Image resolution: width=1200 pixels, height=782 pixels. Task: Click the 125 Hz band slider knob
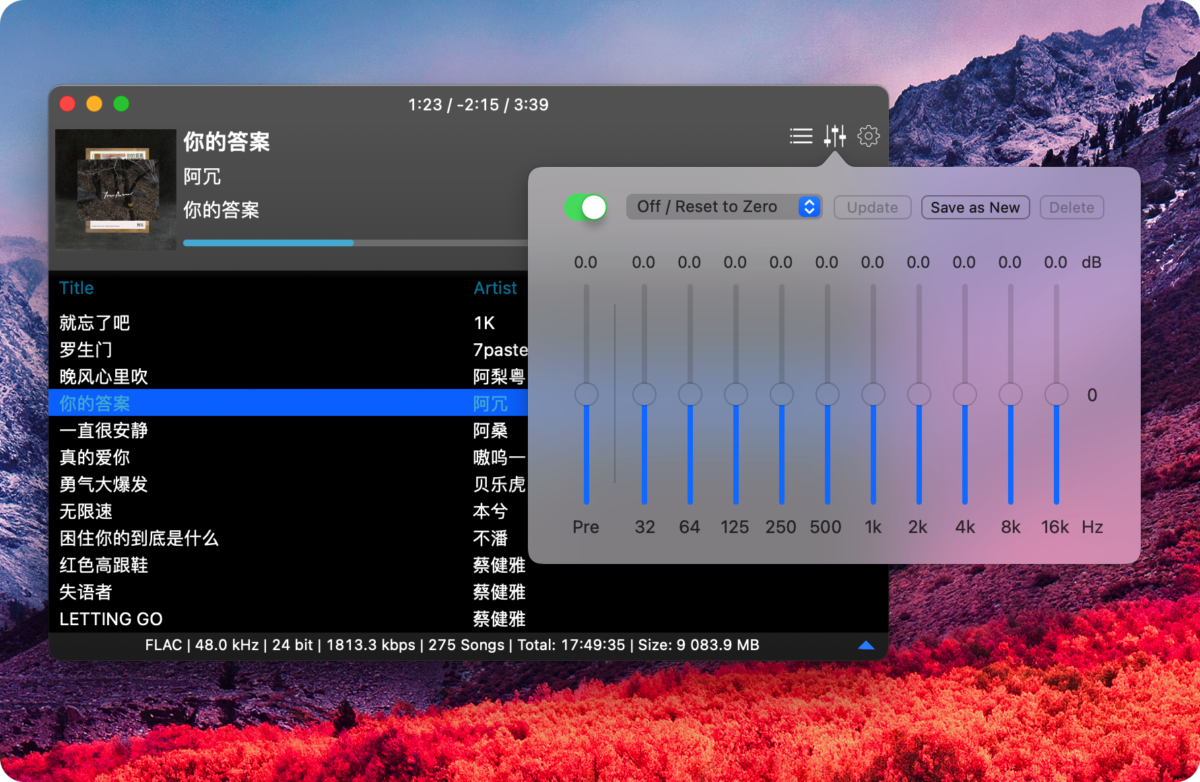736,394
